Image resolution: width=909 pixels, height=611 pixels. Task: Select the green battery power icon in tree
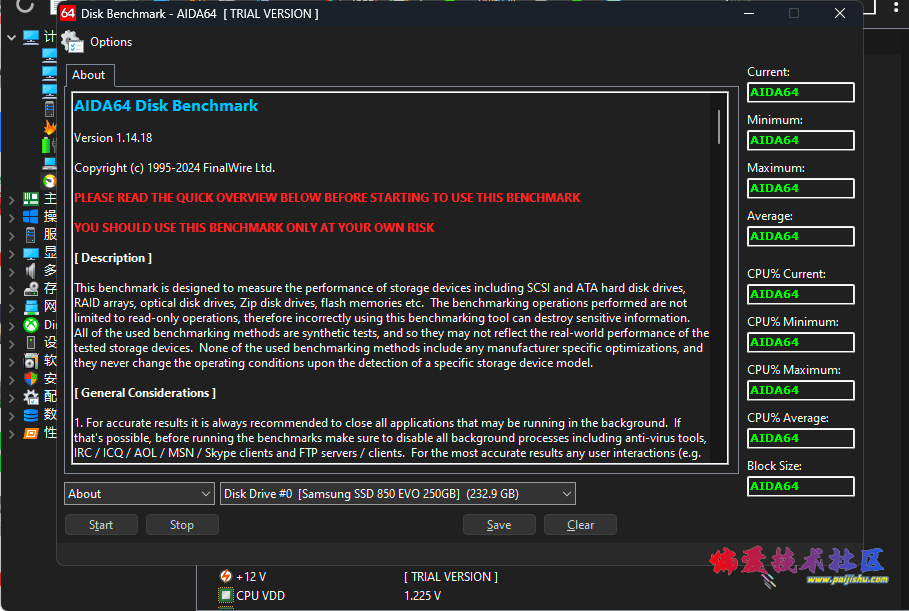(x=49, y=145)
